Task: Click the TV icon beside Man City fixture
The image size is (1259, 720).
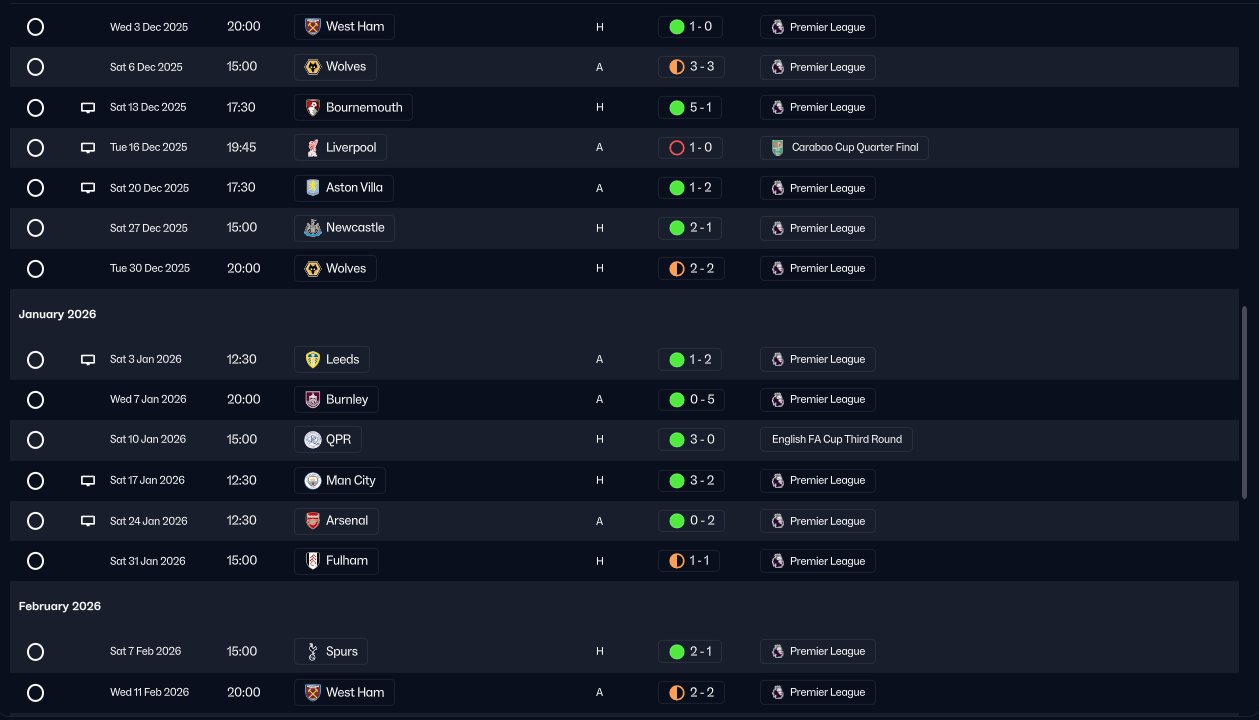Action: click(88, 481)
